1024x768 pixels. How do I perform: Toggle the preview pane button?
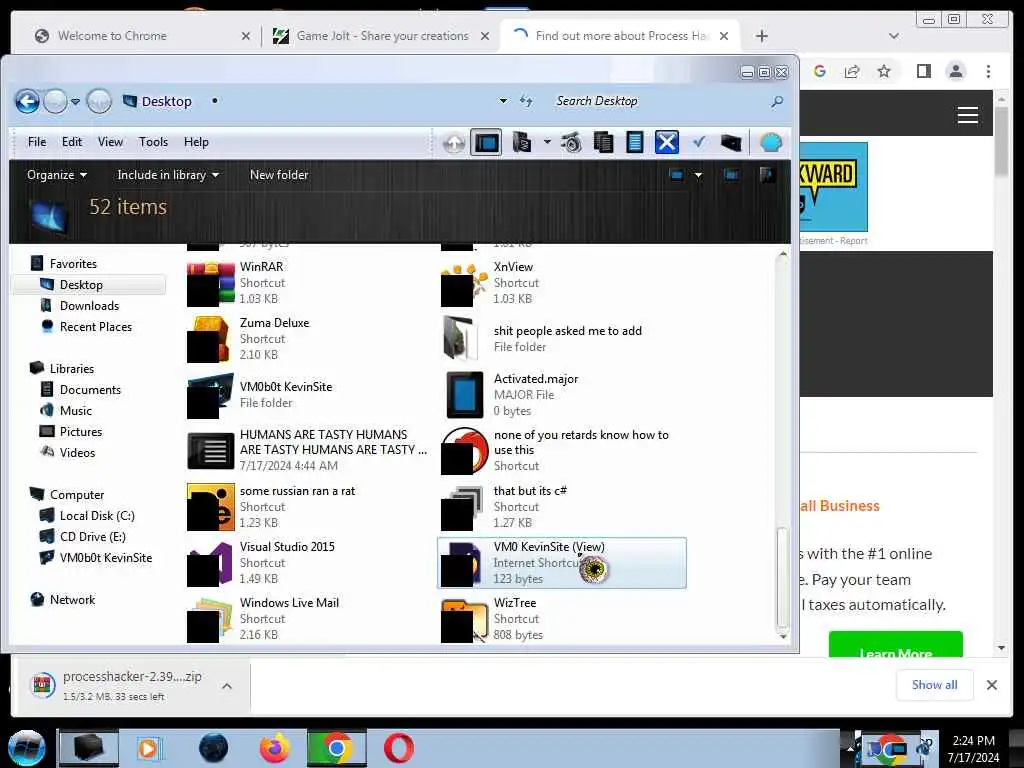coord(731,175)
